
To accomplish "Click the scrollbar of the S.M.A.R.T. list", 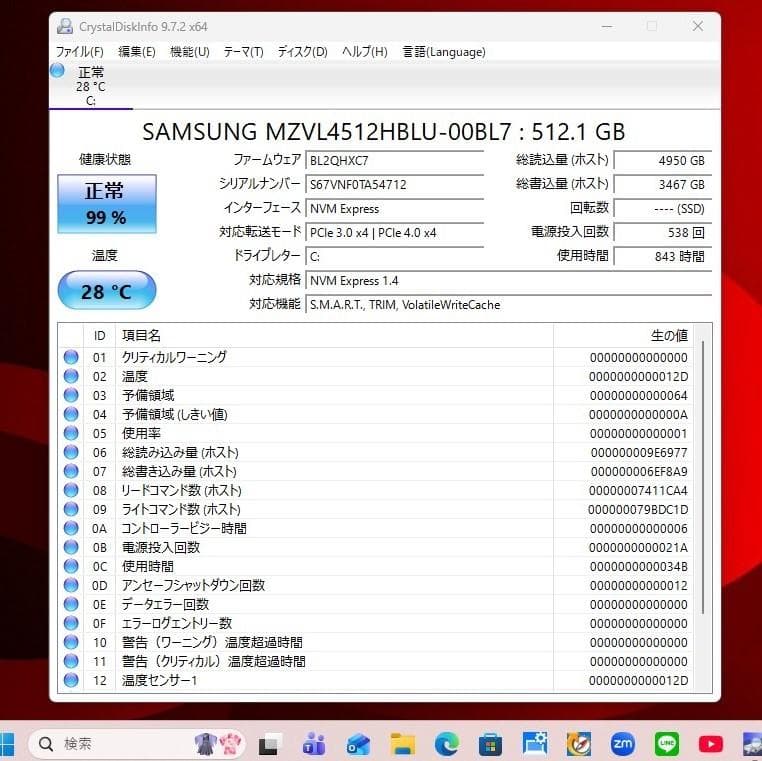I will (703, 477).
